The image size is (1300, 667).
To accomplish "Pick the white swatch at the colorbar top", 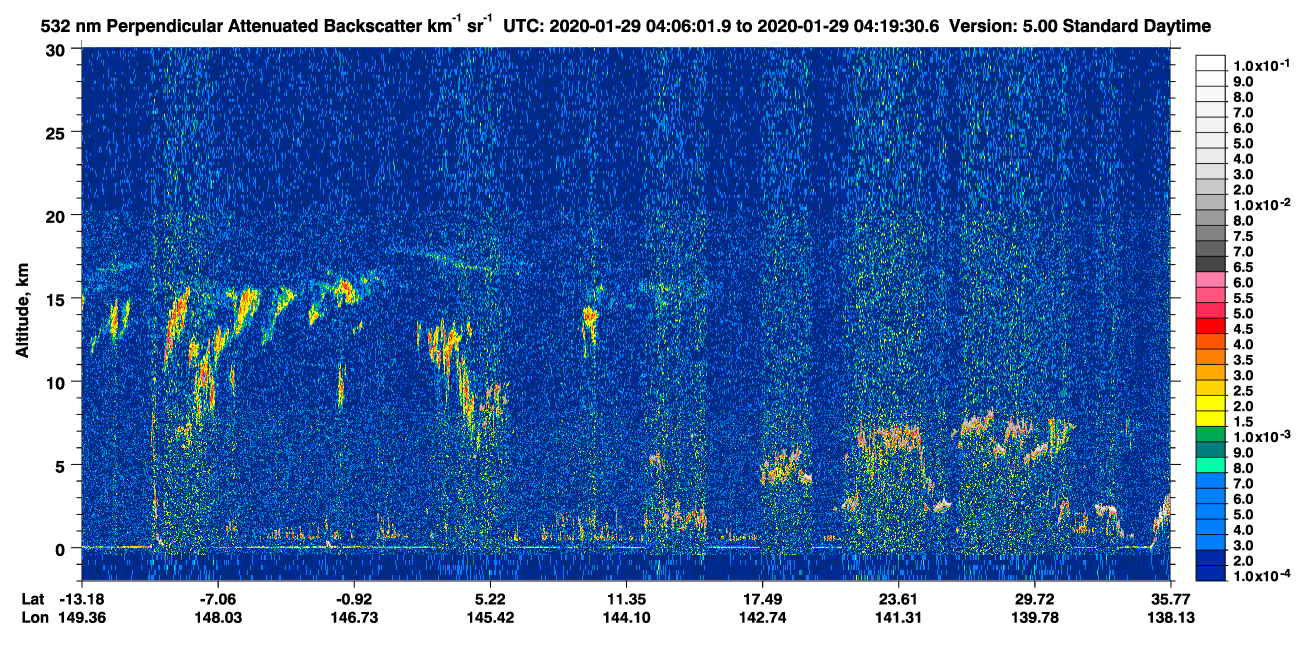I will tap(1212, 62).
